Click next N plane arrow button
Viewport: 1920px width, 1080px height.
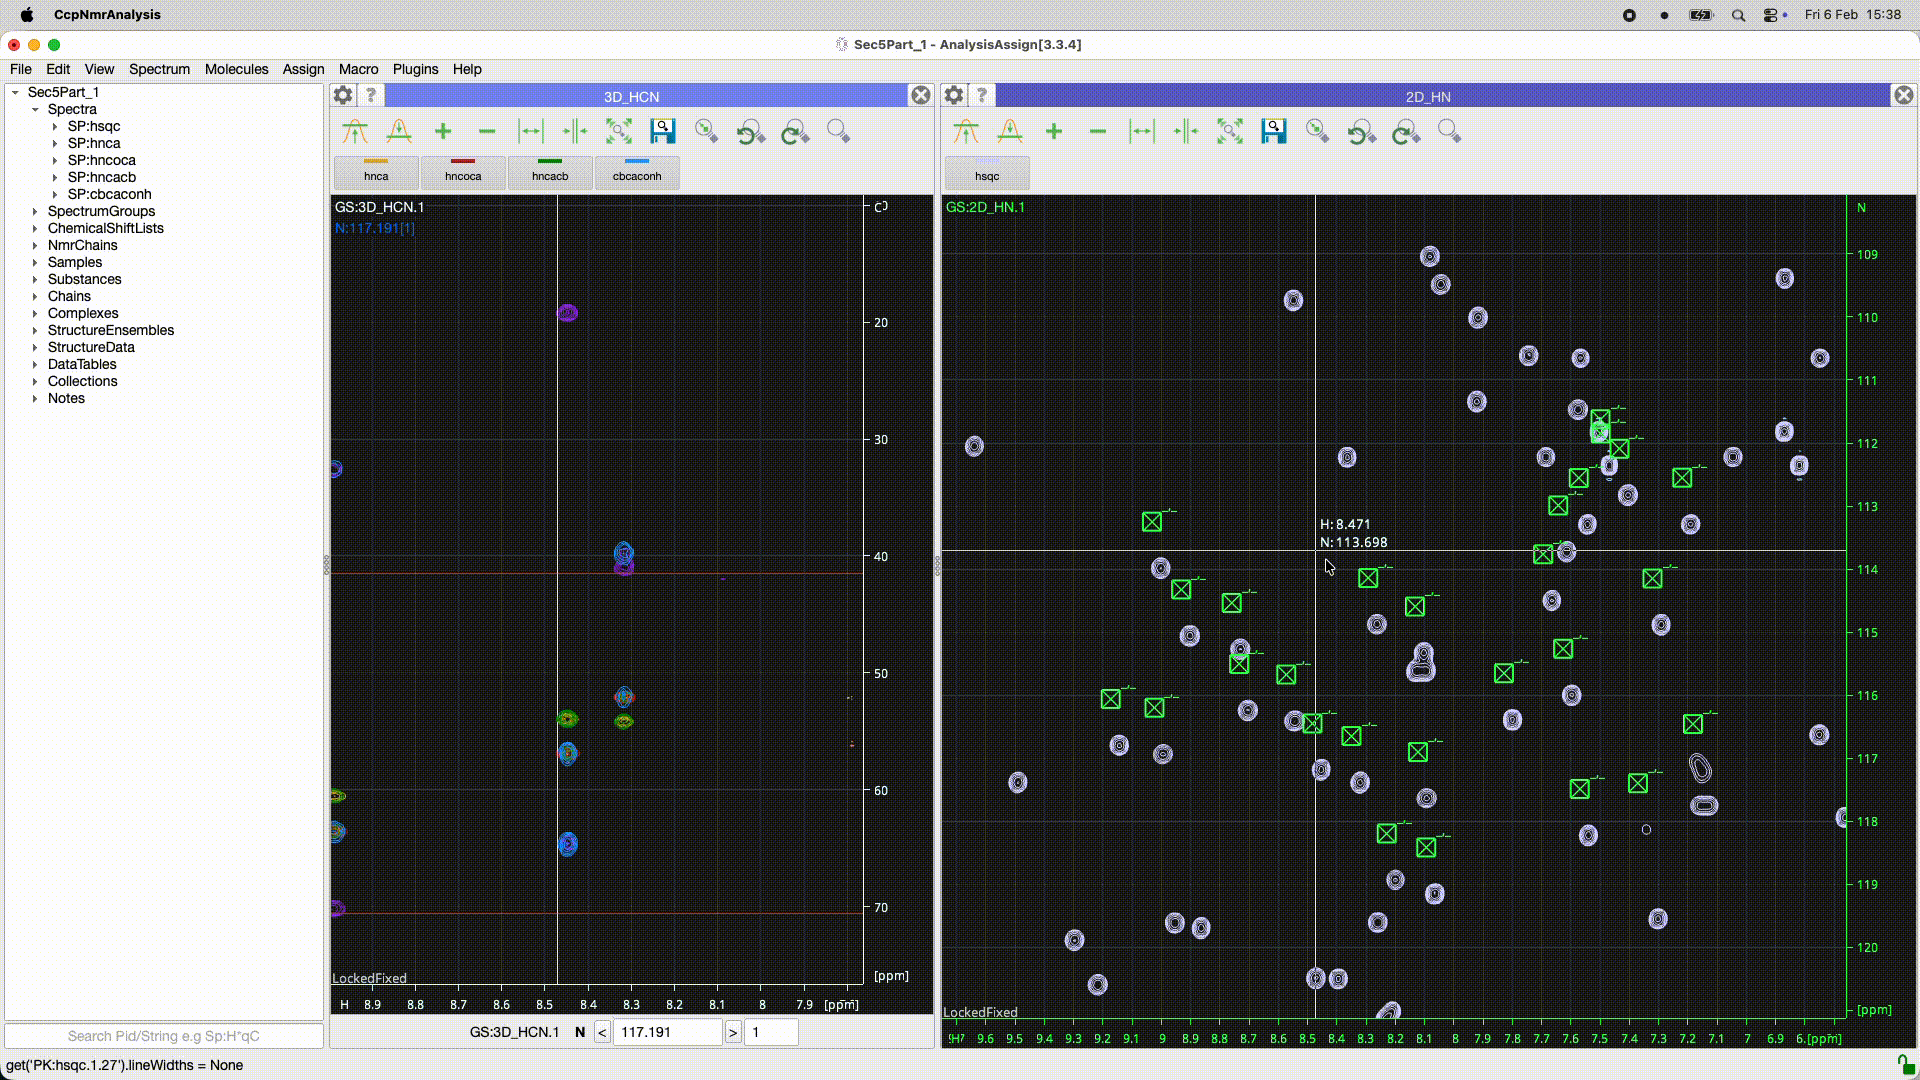(x=733, y=1032)
